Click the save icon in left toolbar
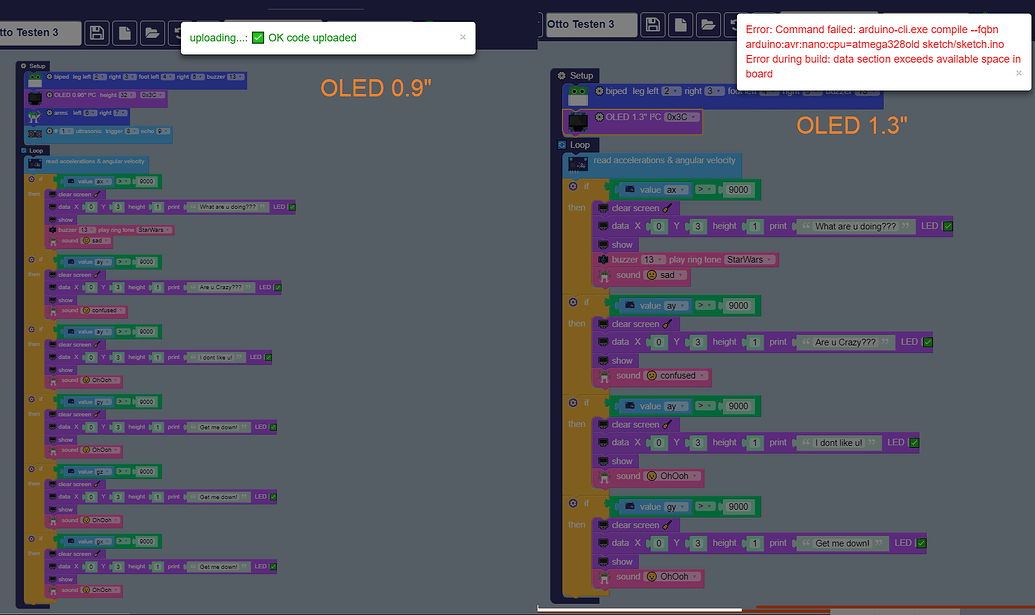The width and height of the screenshot is (1035, 615). point(96,33)
